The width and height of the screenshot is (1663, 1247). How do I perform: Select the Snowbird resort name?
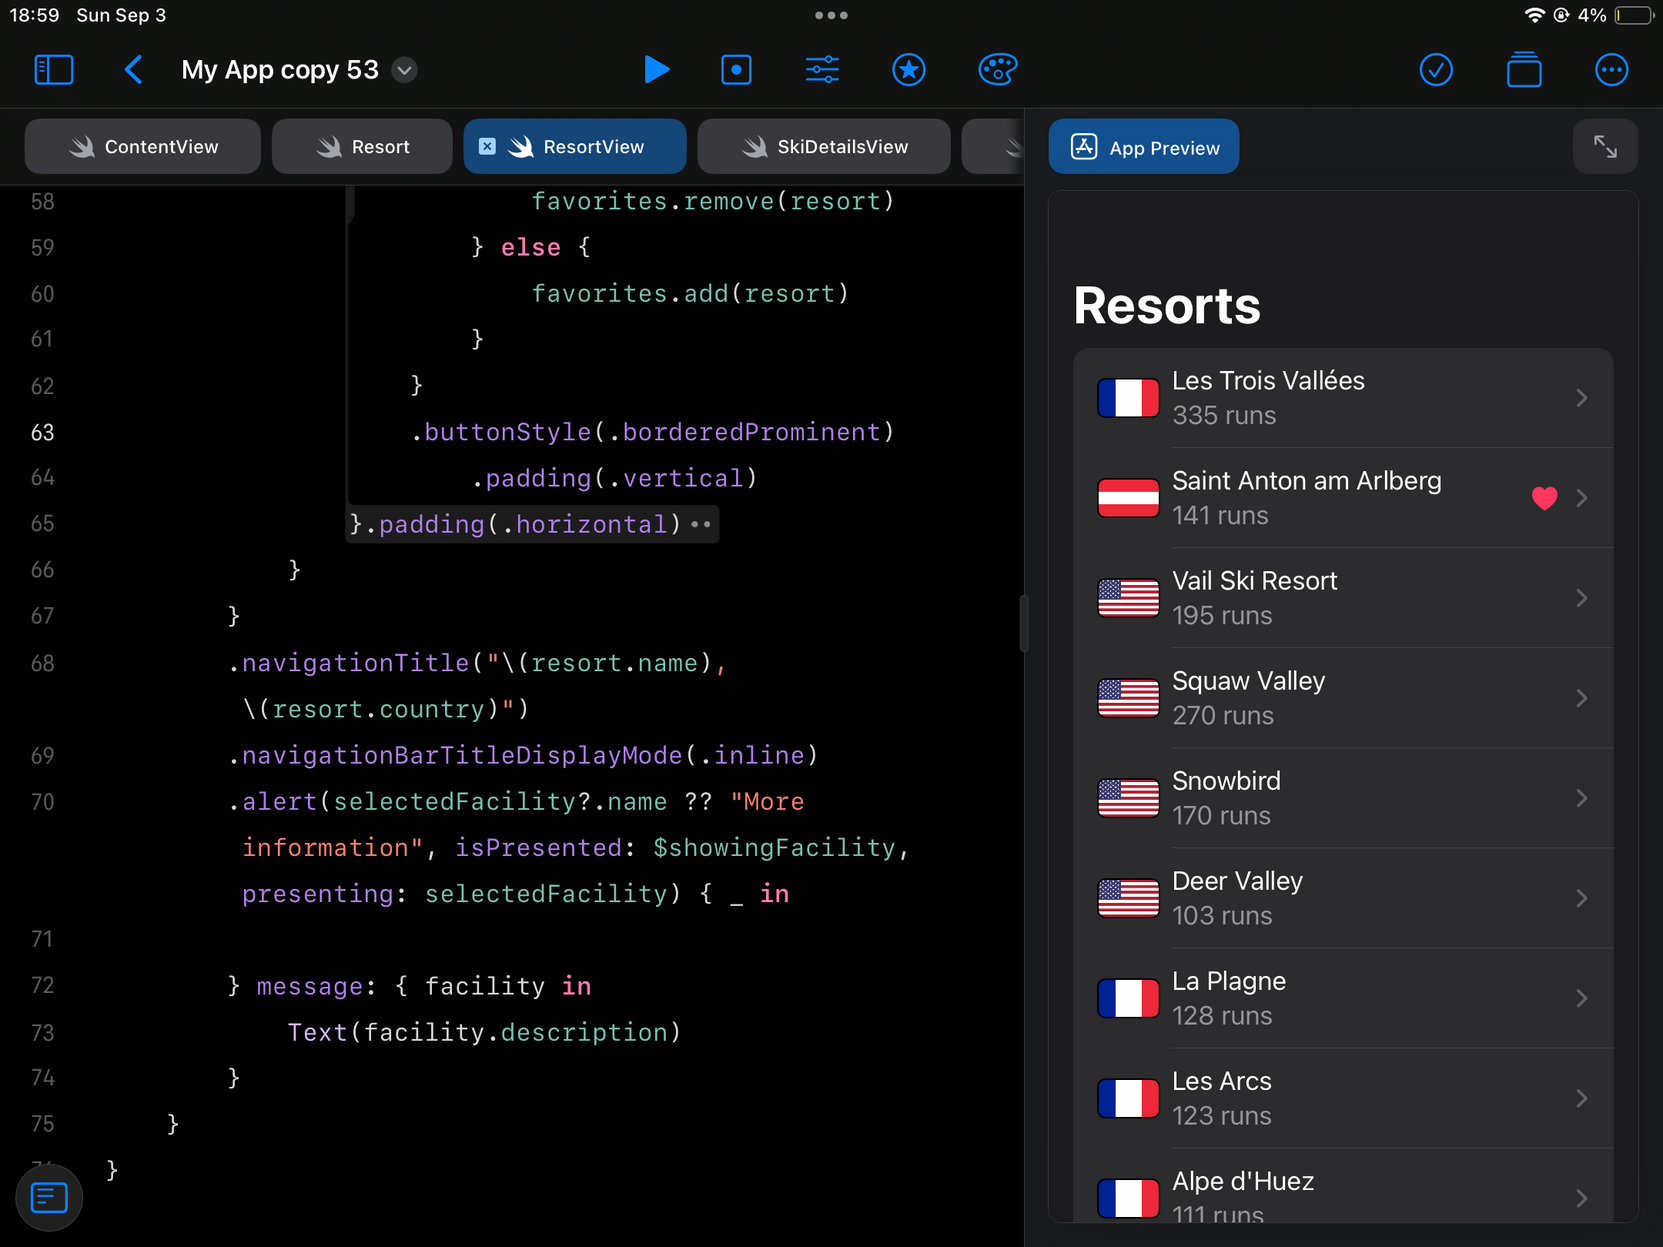click(x=1226, y=781)
